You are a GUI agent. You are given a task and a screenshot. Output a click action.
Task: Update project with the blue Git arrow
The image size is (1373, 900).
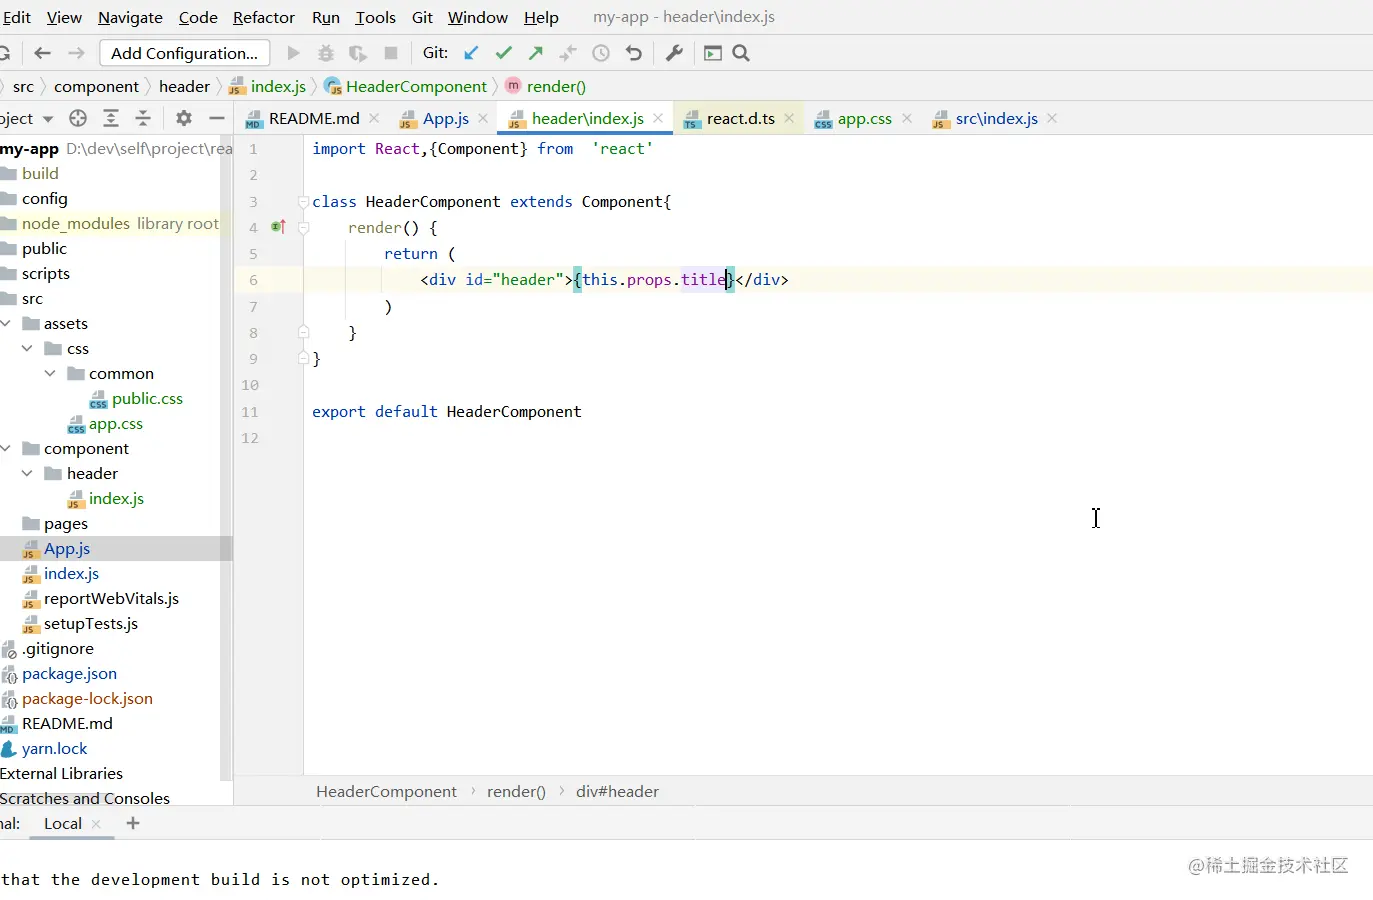471,53
